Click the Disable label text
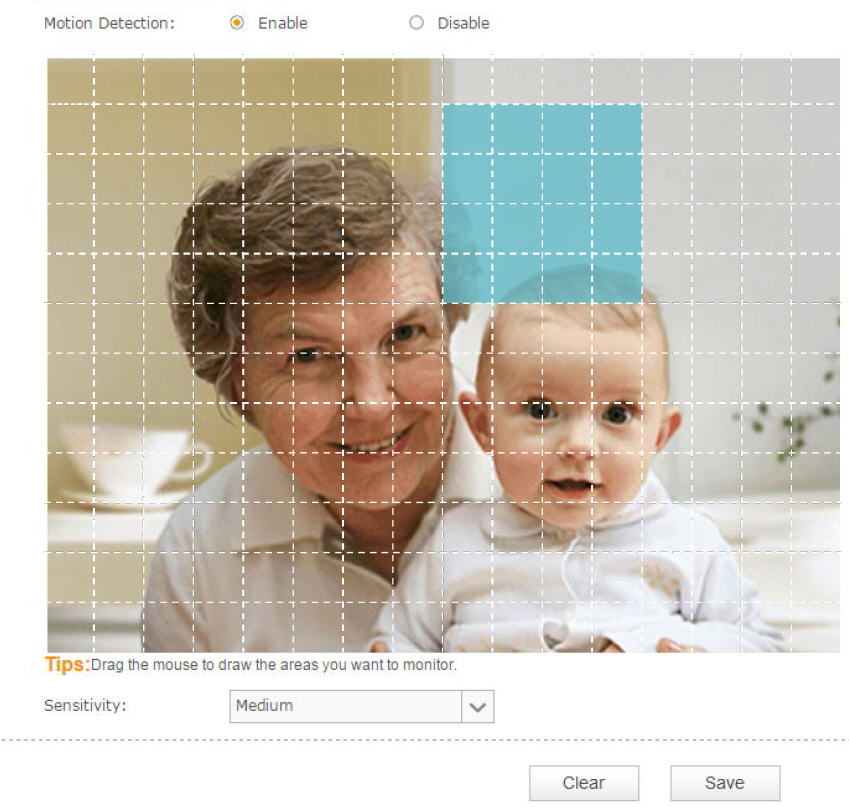 click(463, 23)
